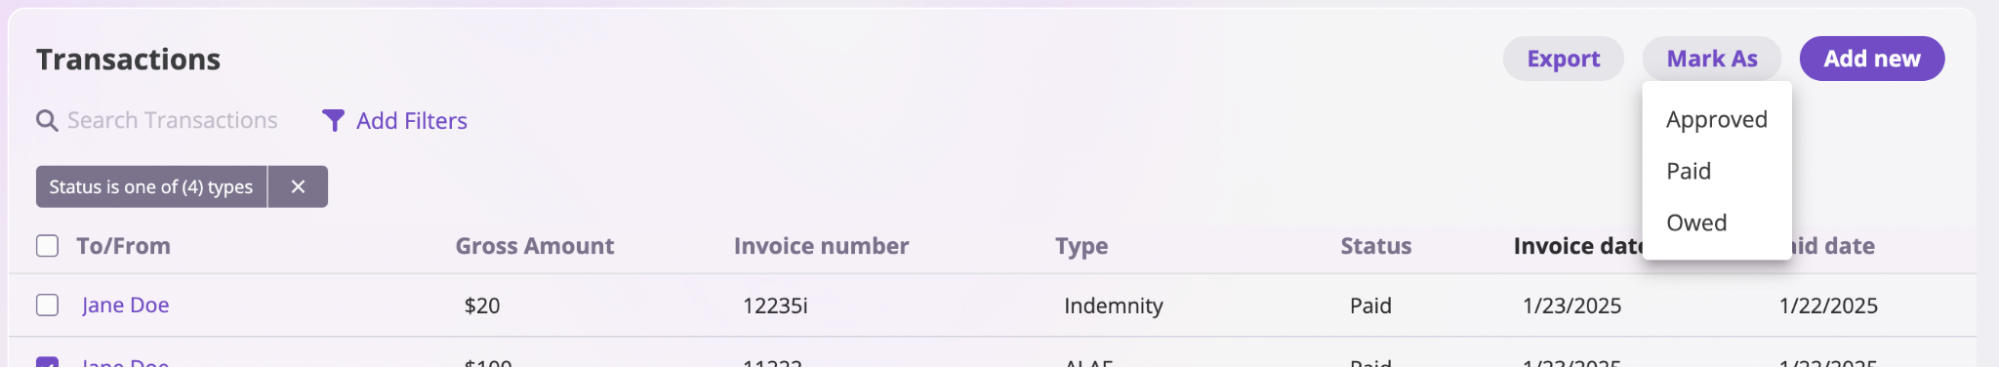The image size is (1999, 368).
Task: Click the Add new button
Action: [1872, 59]
